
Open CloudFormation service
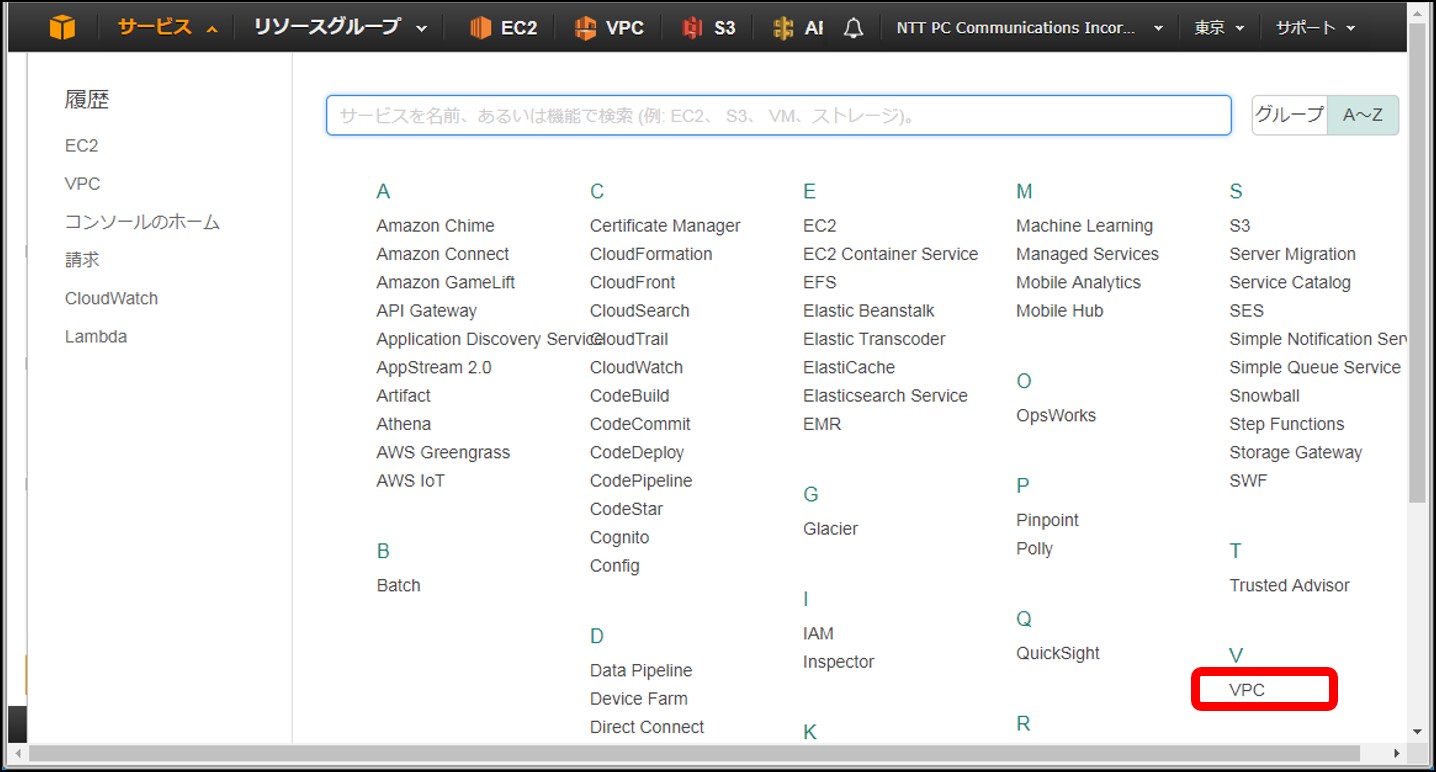[x=651, y=254]
